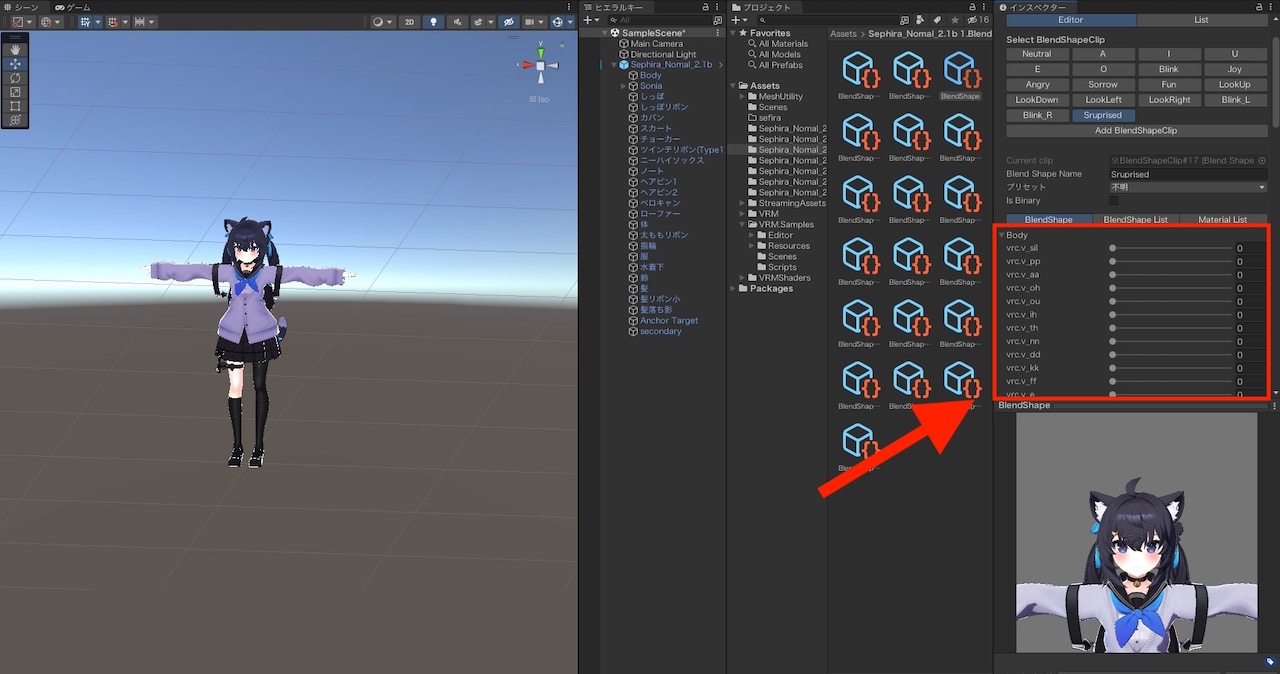Lock the Hierarchy panel with the padlock icon

(x=706, y=7)
